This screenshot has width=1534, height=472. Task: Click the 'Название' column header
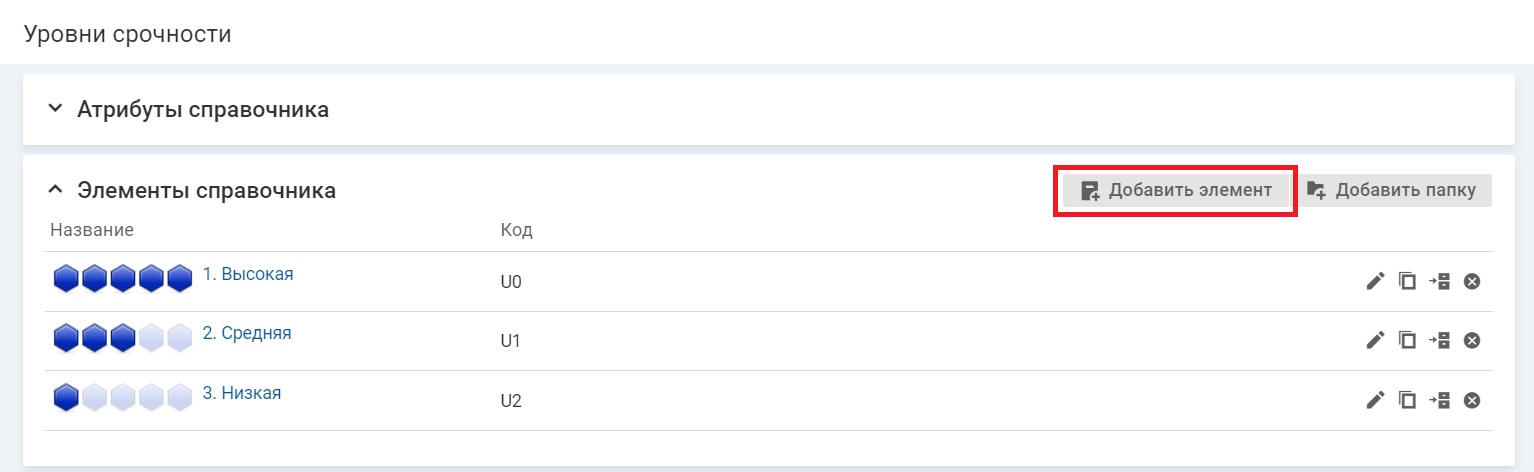pos(92,231)
